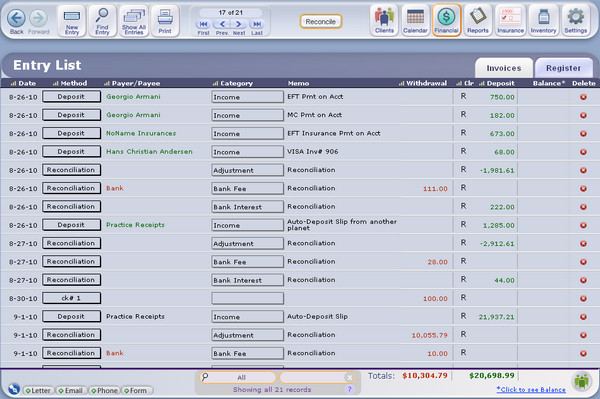The image size is (600, 399).
Task: Open the Inventory module
Action: [x=543, y=21]
